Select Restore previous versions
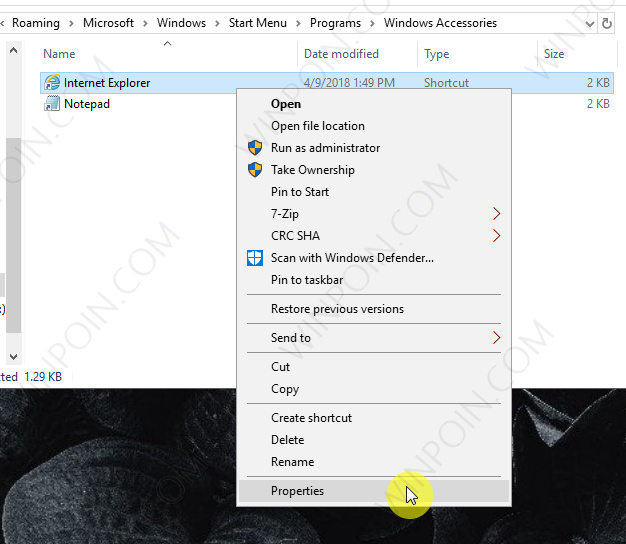 tap(374, 309)
